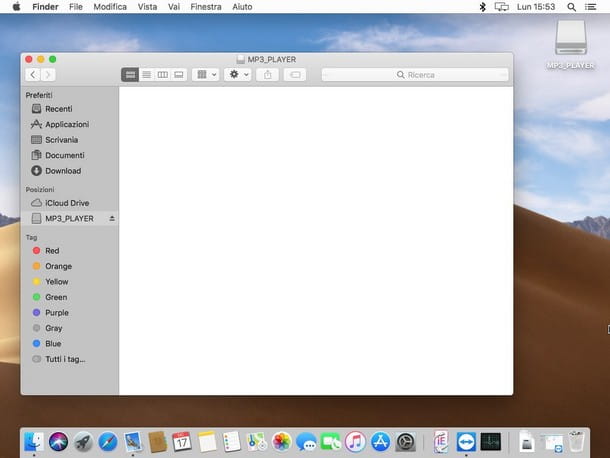Switch to column view in toolbar
This screenshot has height=458, width=610.
coord(163,75)
